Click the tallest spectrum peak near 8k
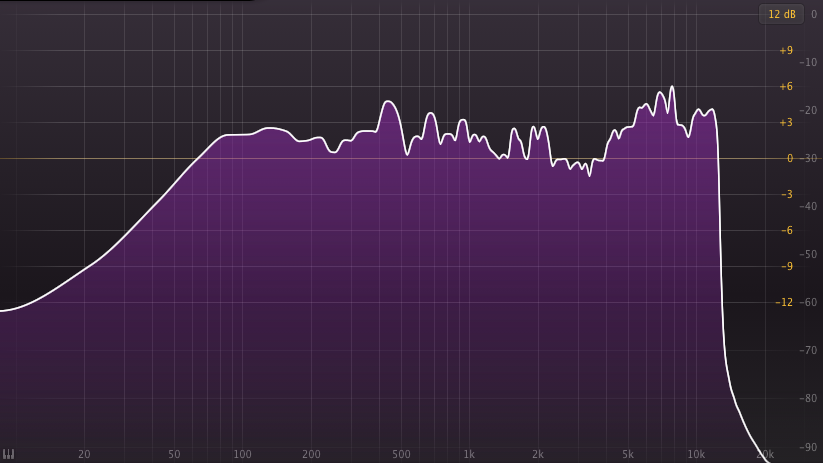The width and height of the screenshot is (823, 463). point(672,87)
